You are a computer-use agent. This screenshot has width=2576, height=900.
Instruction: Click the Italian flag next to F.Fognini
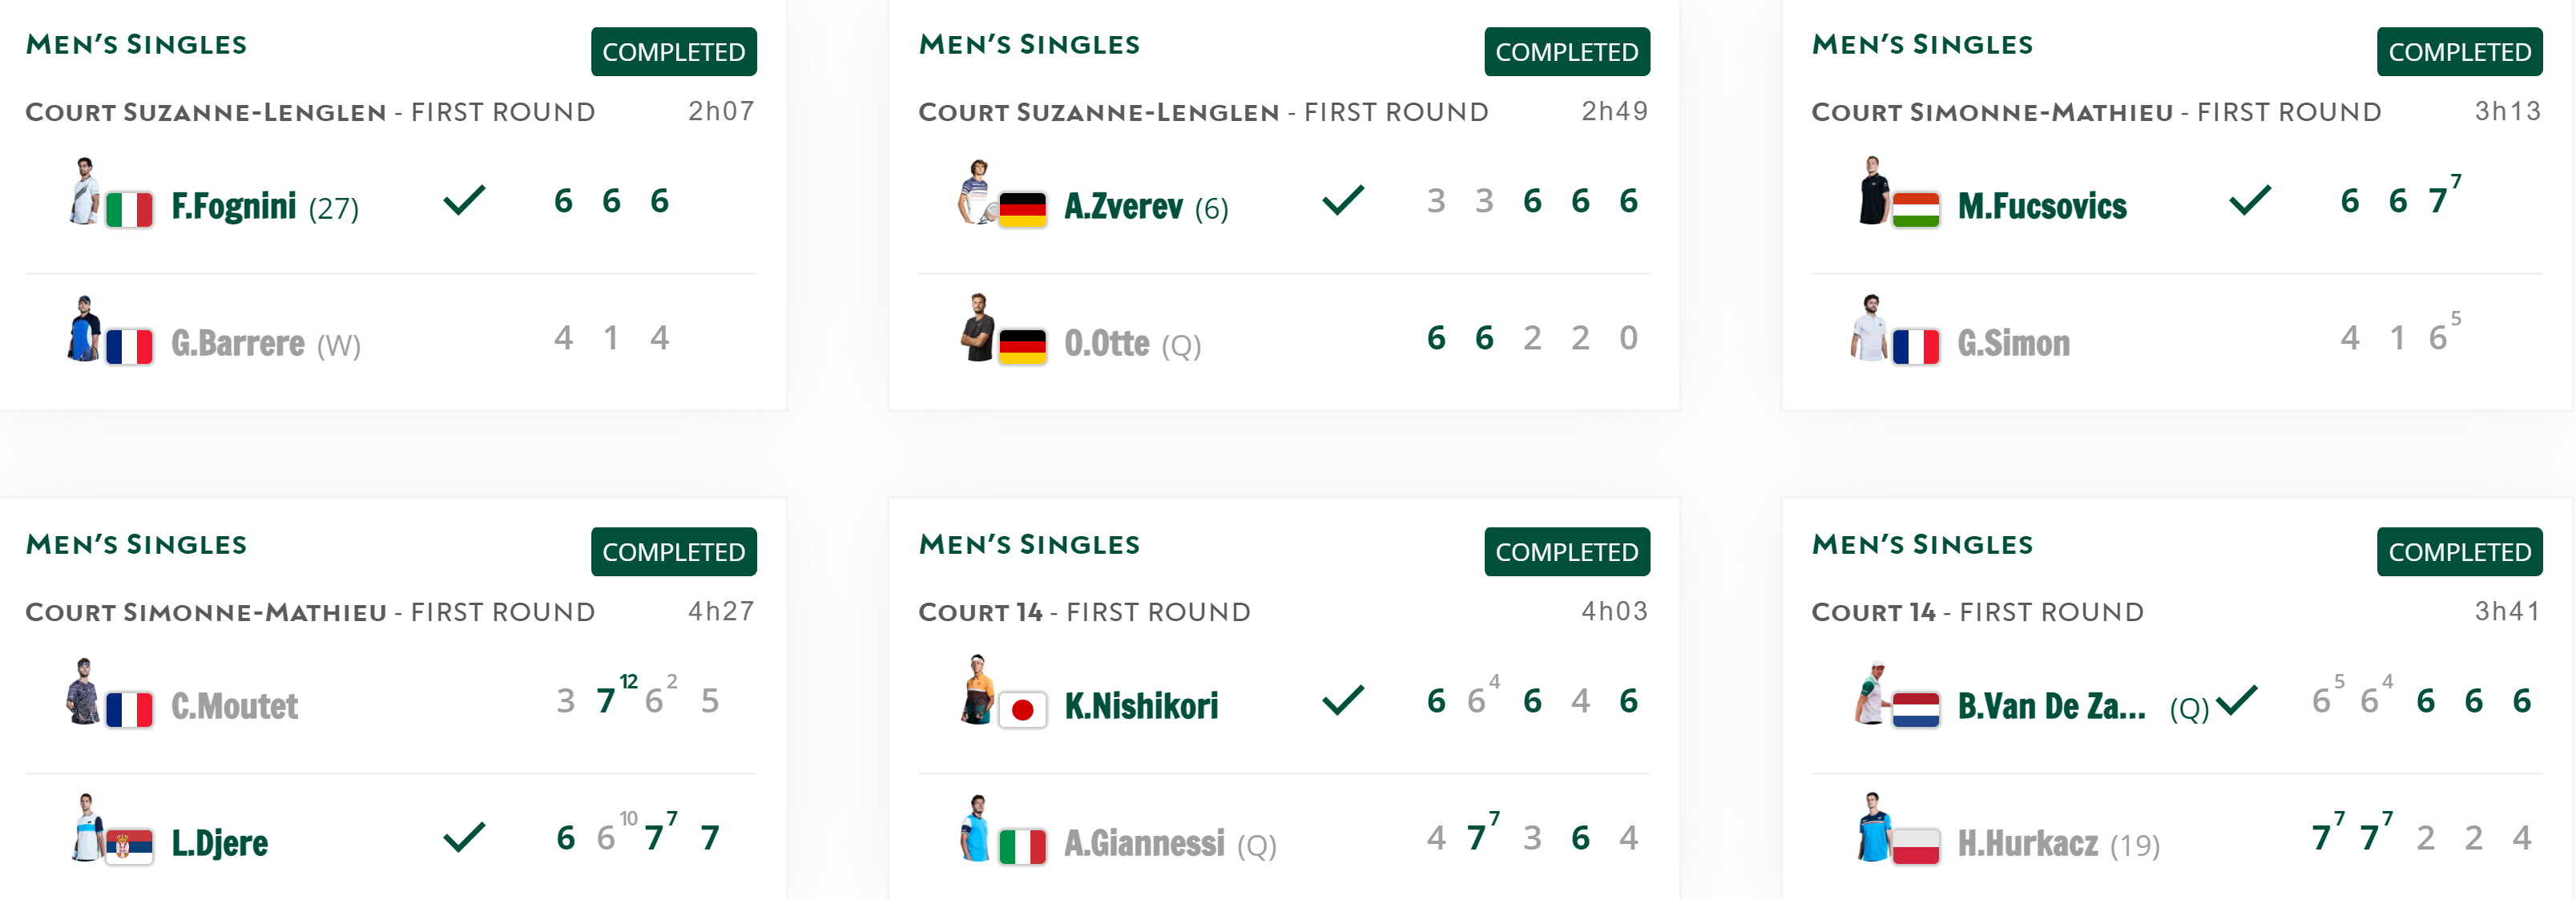point(129,210)
